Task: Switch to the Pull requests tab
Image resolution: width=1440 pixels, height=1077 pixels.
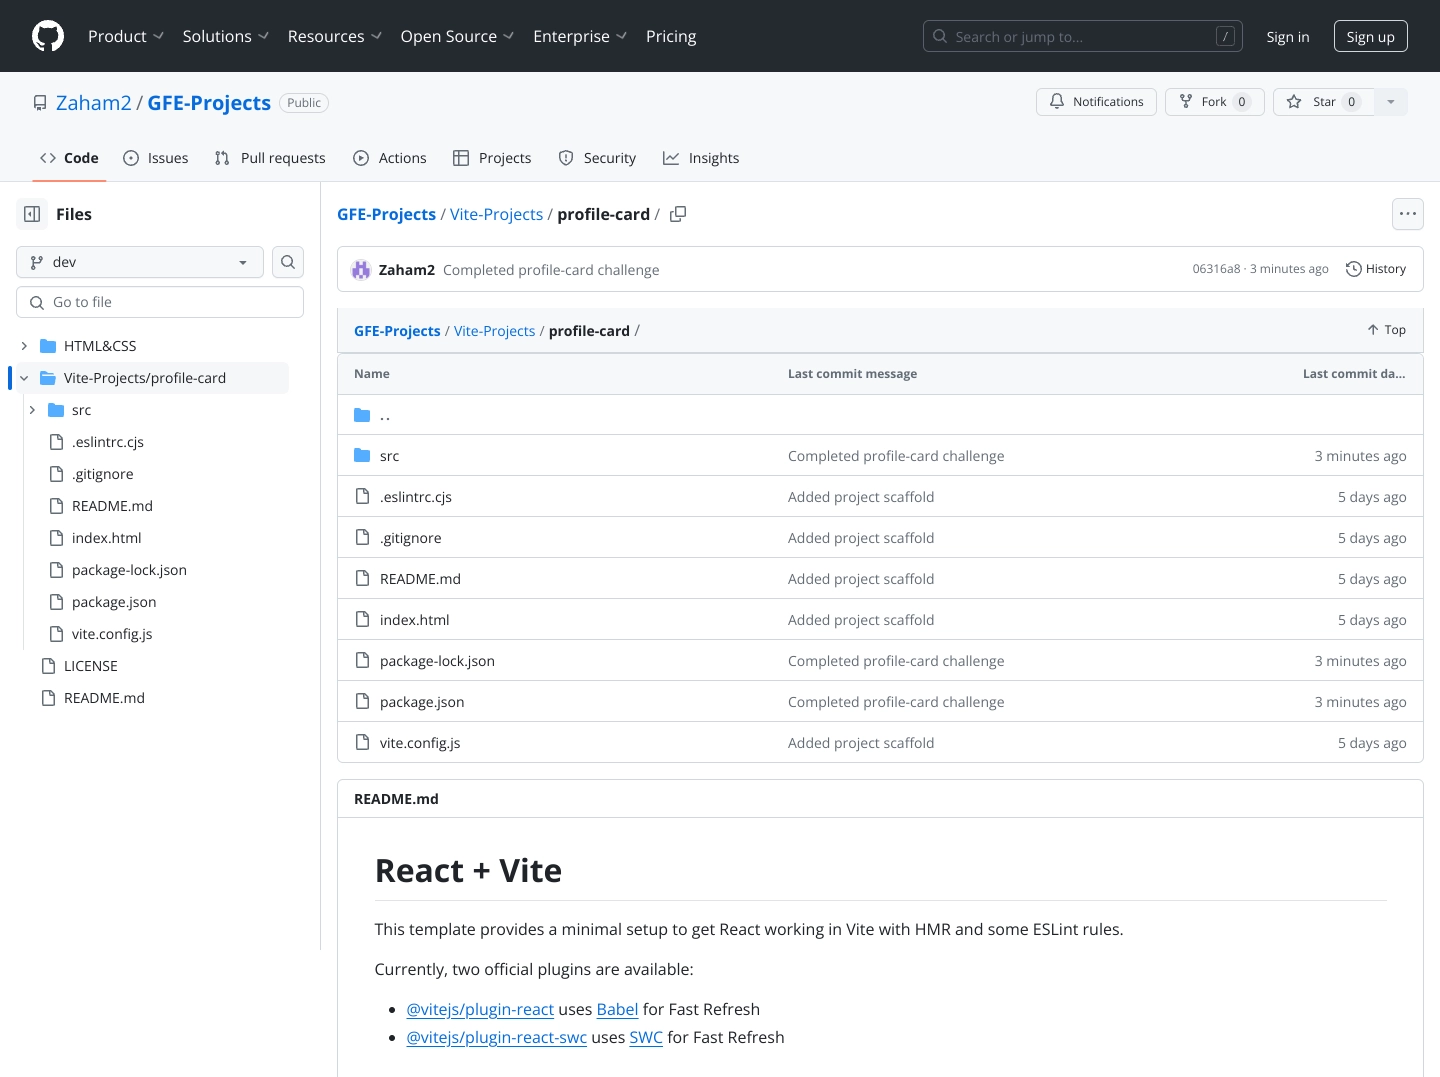Action: click(270, 158)
